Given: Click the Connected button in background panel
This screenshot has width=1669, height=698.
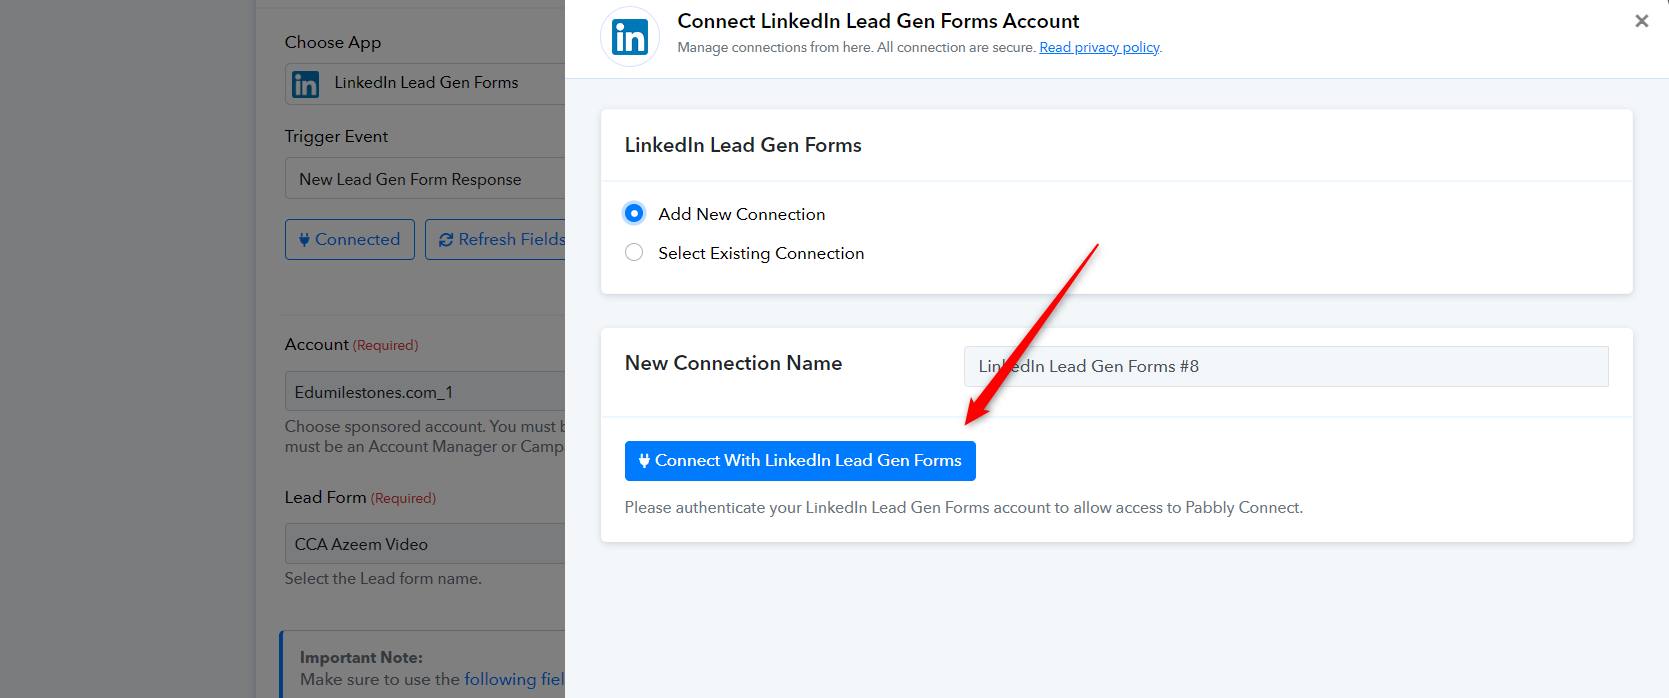Looking at the screenshot, I should pyautogui.click(x=350, y=239).
